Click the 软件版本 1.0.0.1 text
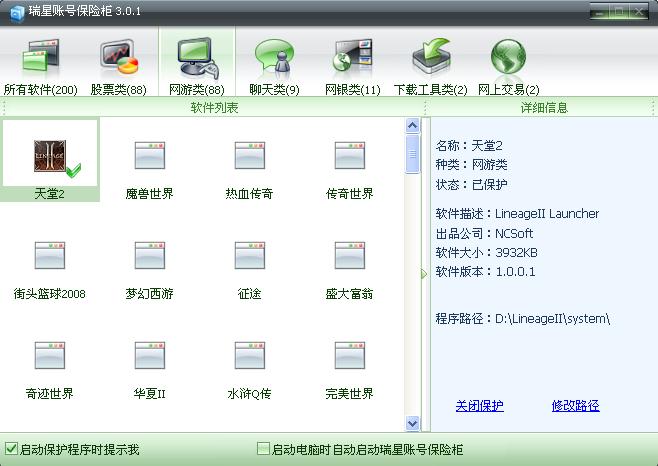Viewport: 658px width, 466px height. 486,272
